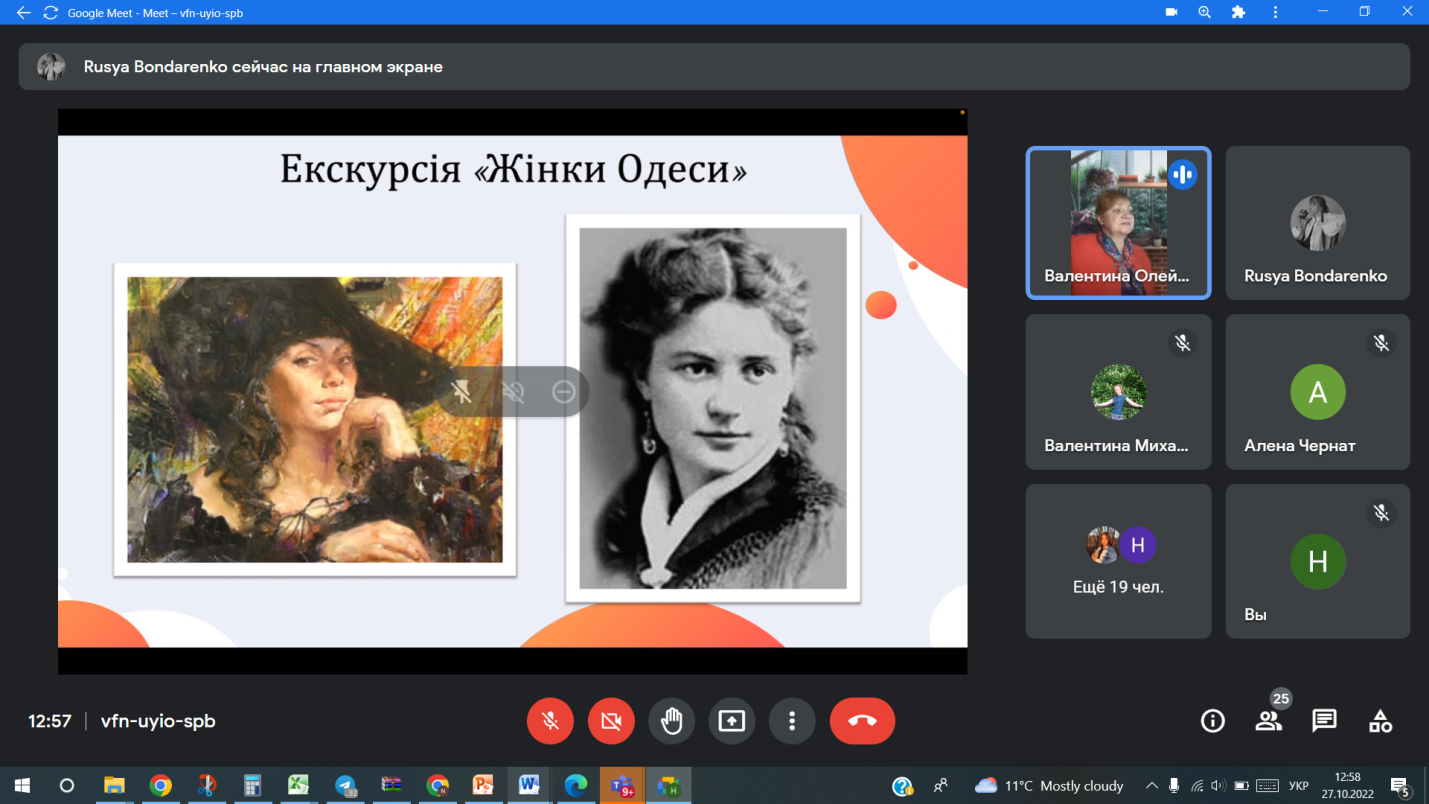1429x804 pixels.
Task: Open the 'Ещё 19 чел.' participants tile
Action: coord(1117,561)
